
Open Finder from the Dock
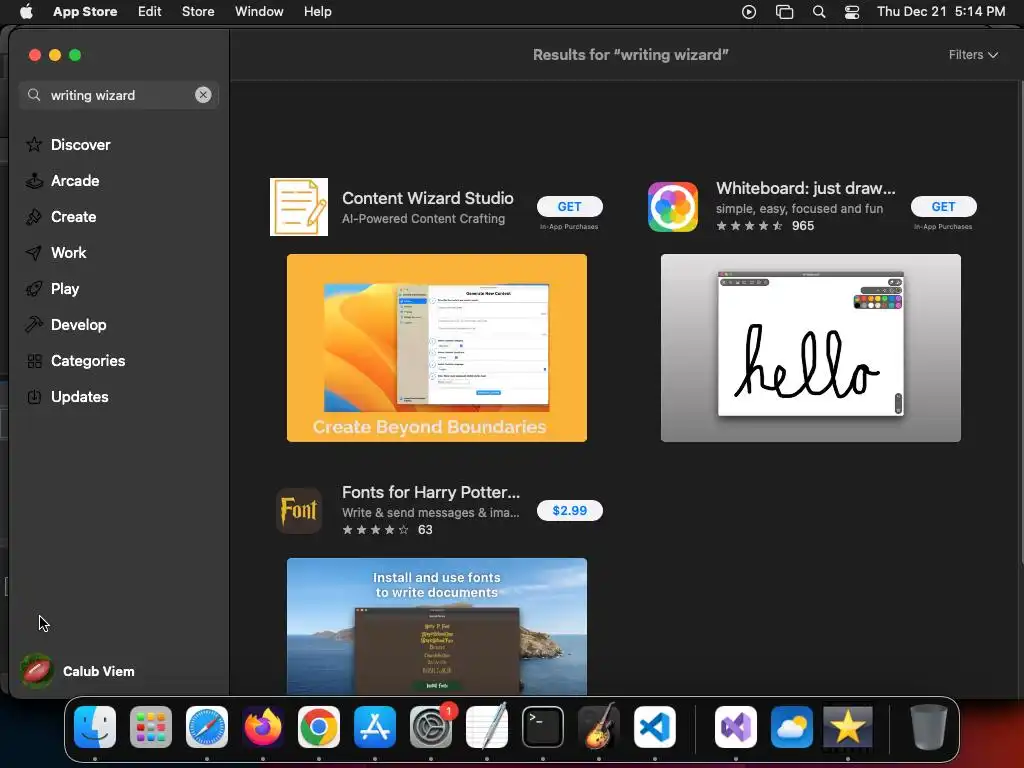point(95,727)
